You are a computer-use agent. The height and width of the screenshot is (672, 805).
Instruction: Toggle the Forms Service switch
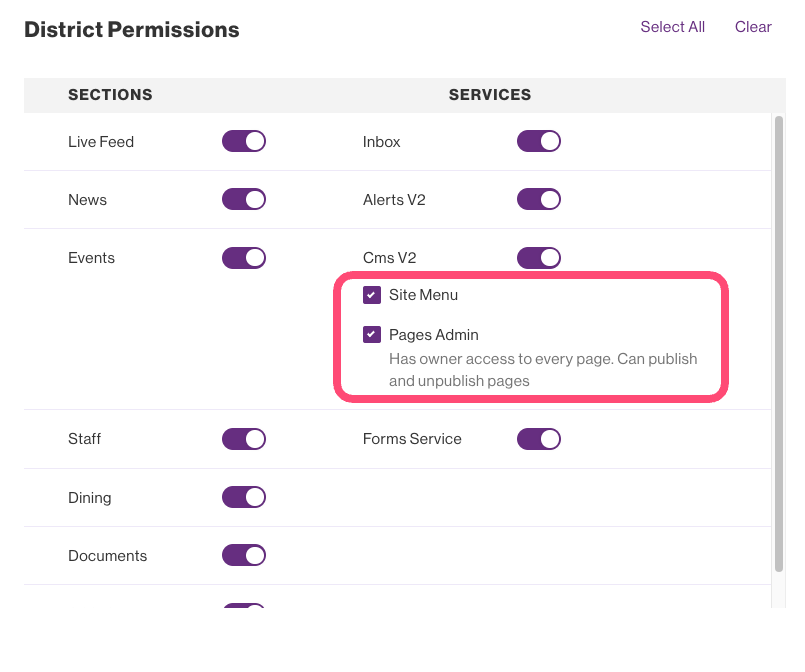pyautogui.click(x=538, y=438)
